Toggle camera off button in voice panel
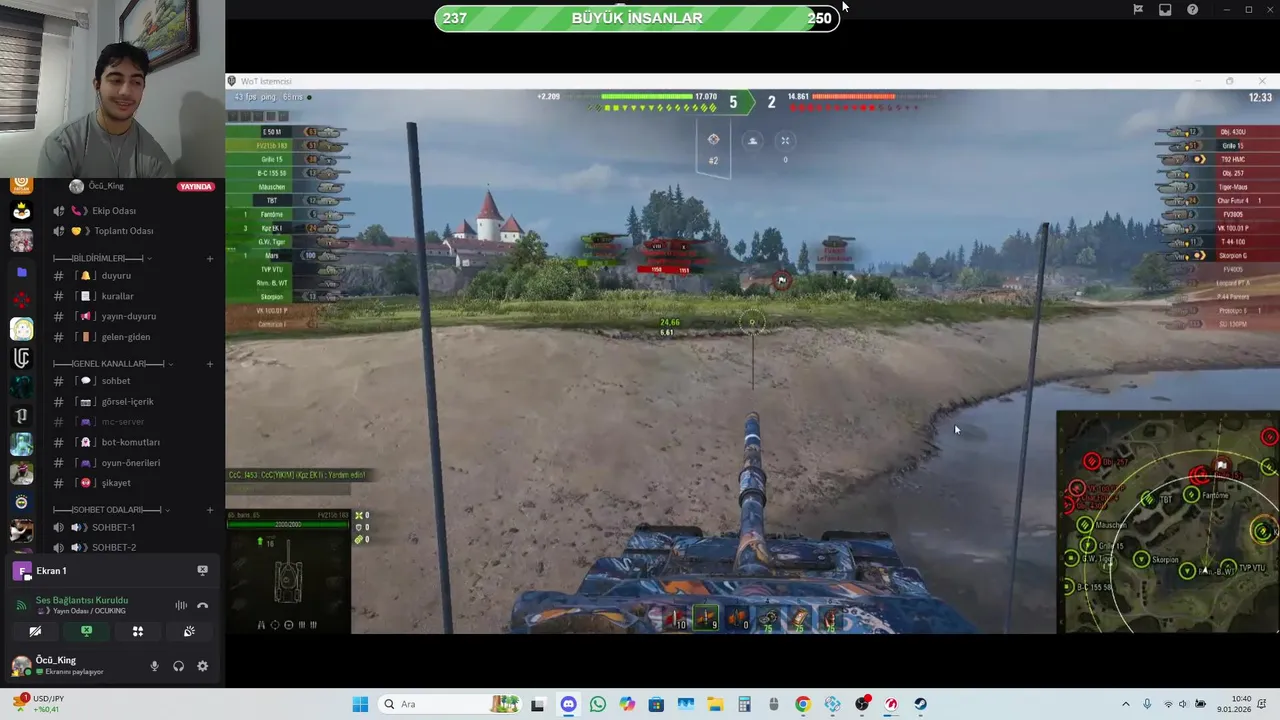 (35, 631)
